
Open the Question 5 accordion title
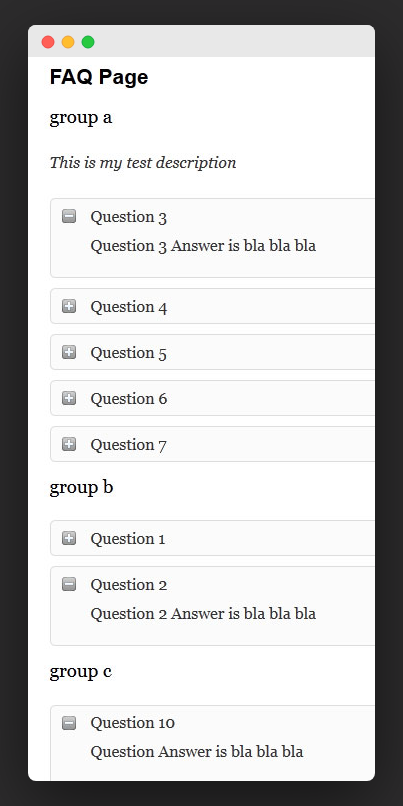(x=129, y=353)
